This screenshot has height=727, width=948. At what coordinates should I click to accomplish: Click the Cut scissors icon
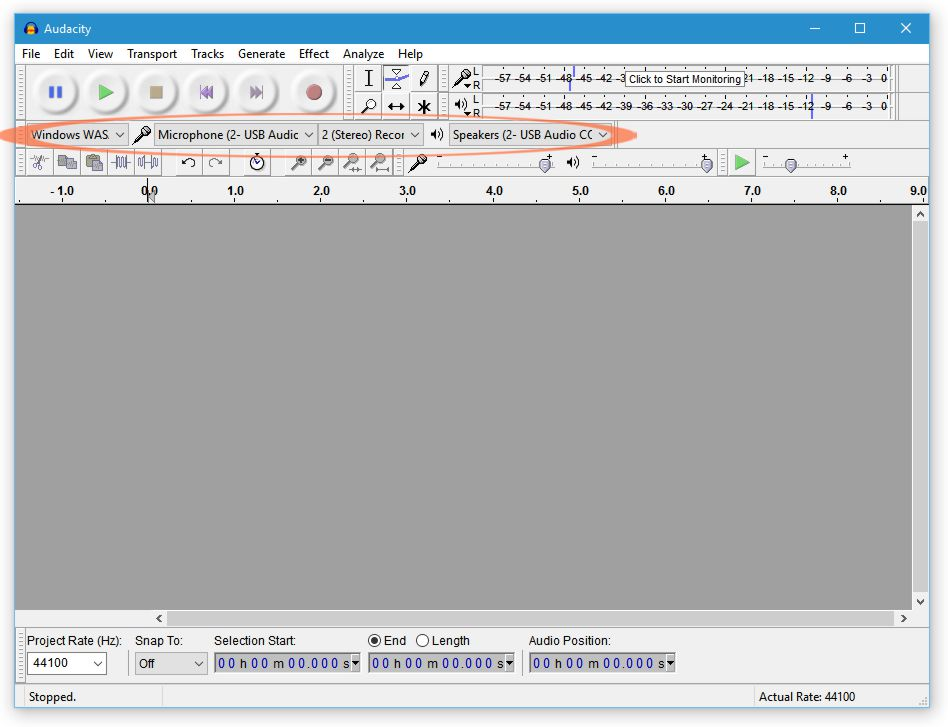[39, 163]
